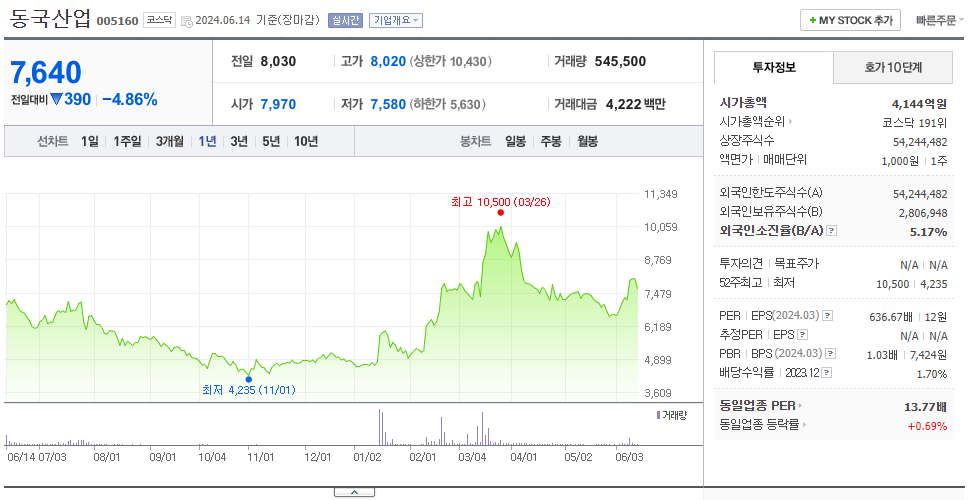Select the 10년 line chart period
The height and width of the screenshot is (500, 968).
point(306,141)
